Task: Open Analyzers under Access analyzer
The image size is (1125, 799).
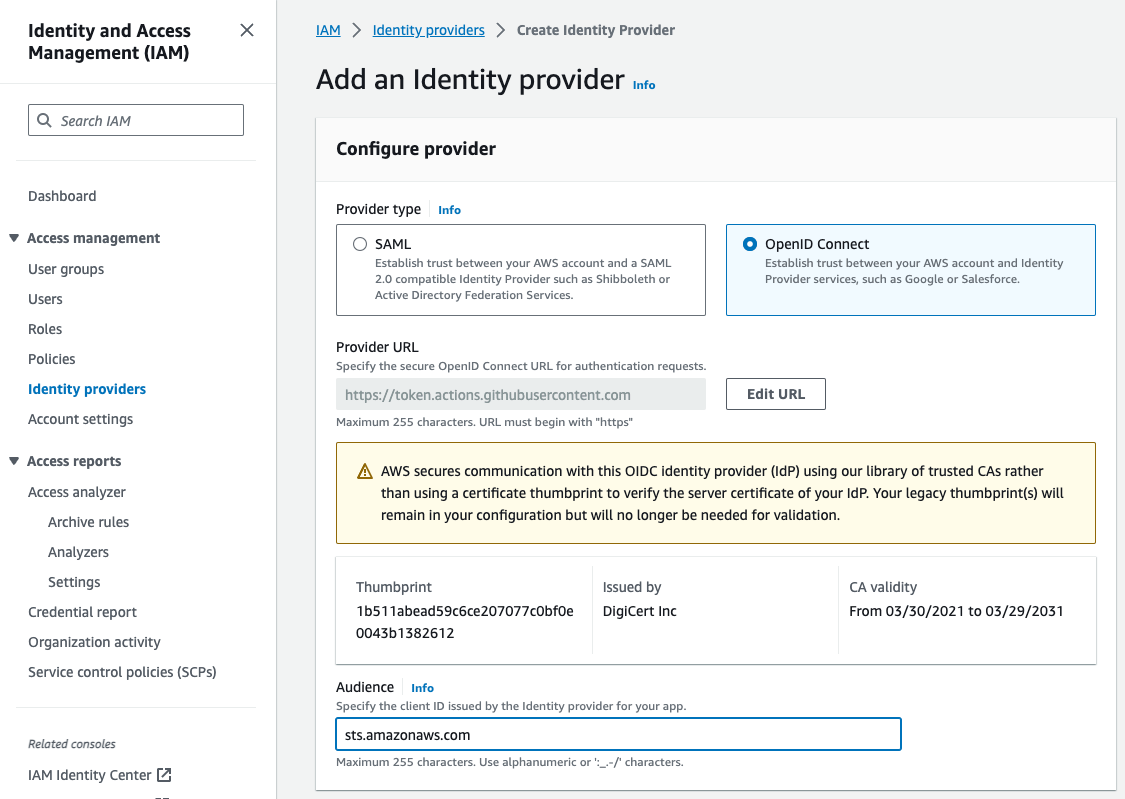Action: coord(78,552)
